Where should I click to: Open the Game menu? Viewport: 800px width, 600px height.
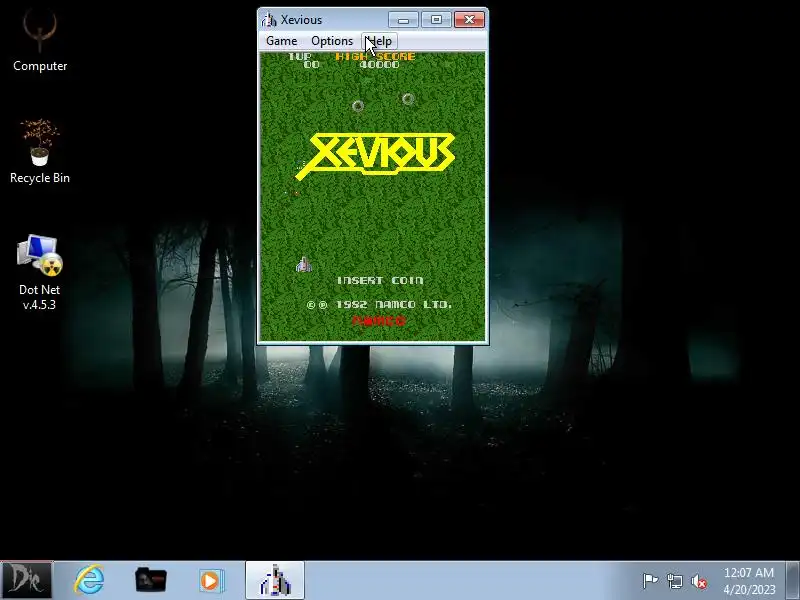tap(281, 41)
